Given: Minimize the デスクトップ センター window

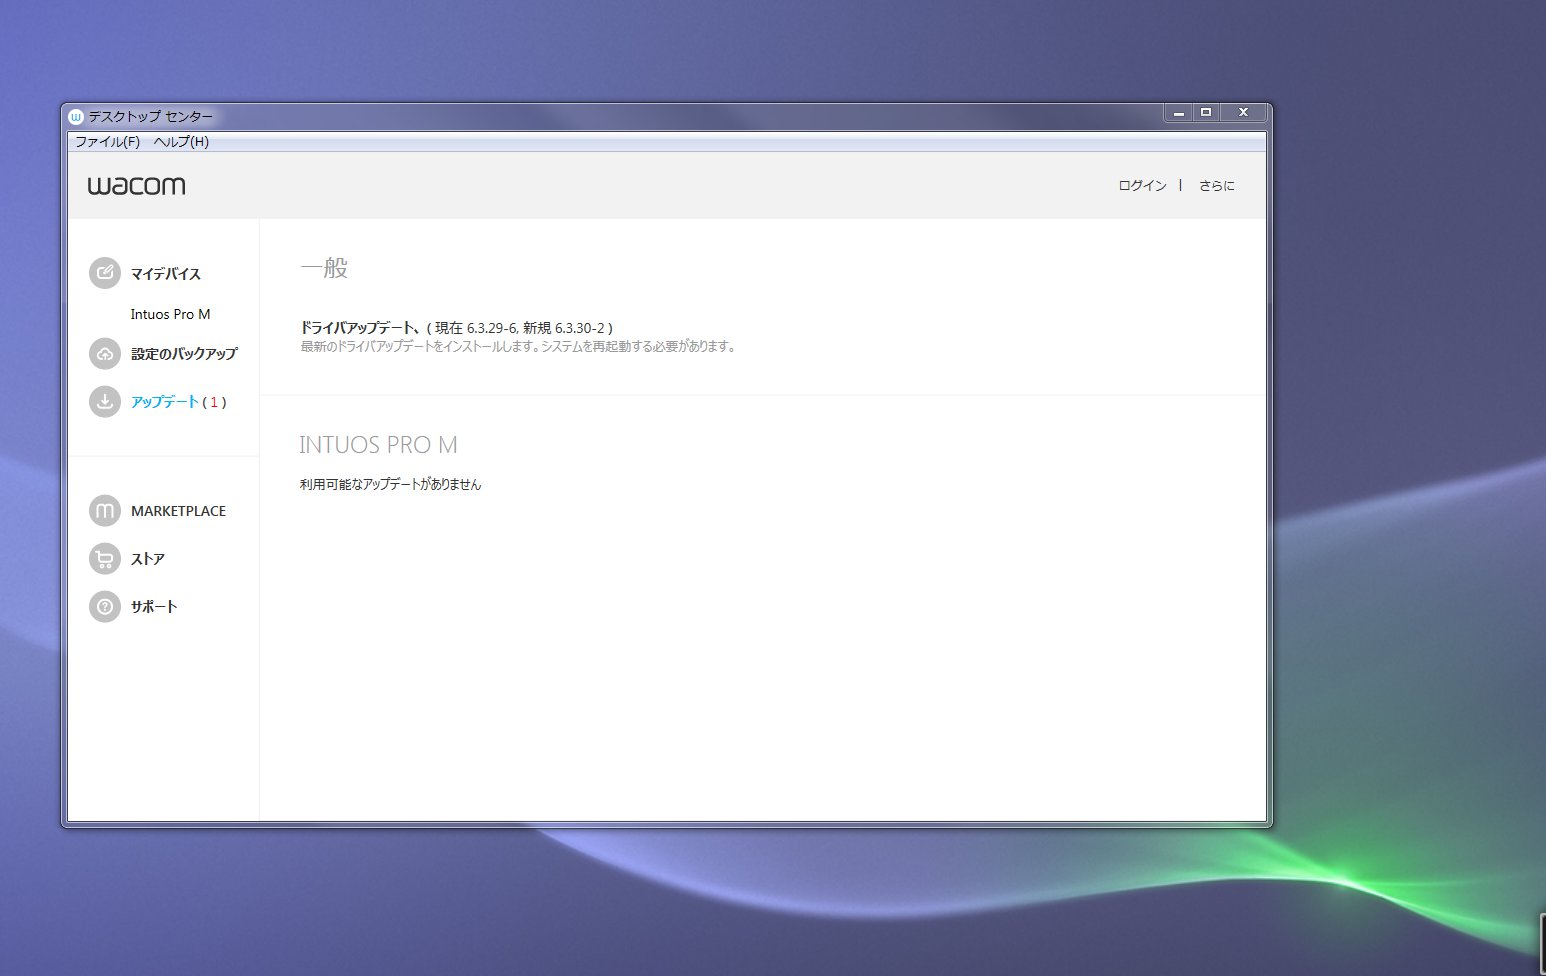Looking at the screenshot, I should point(1179,112).
